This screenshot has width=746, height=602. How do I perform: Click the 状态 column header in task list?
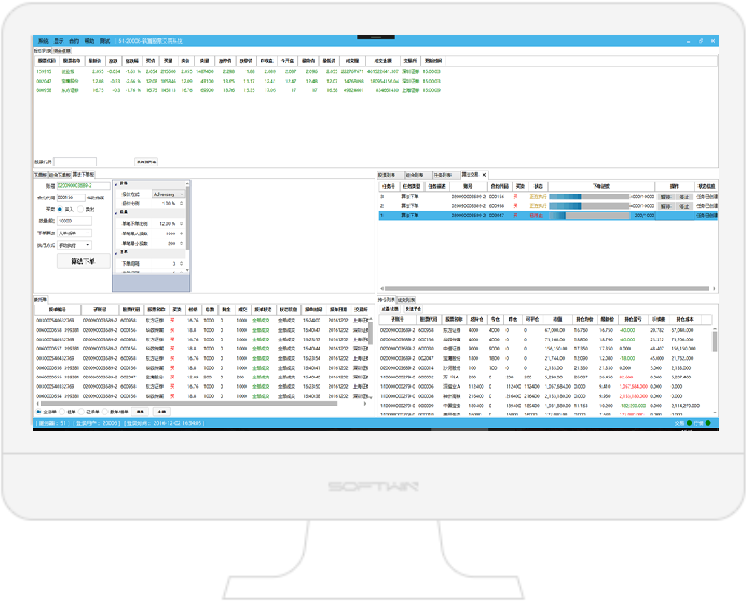point(537,186)
